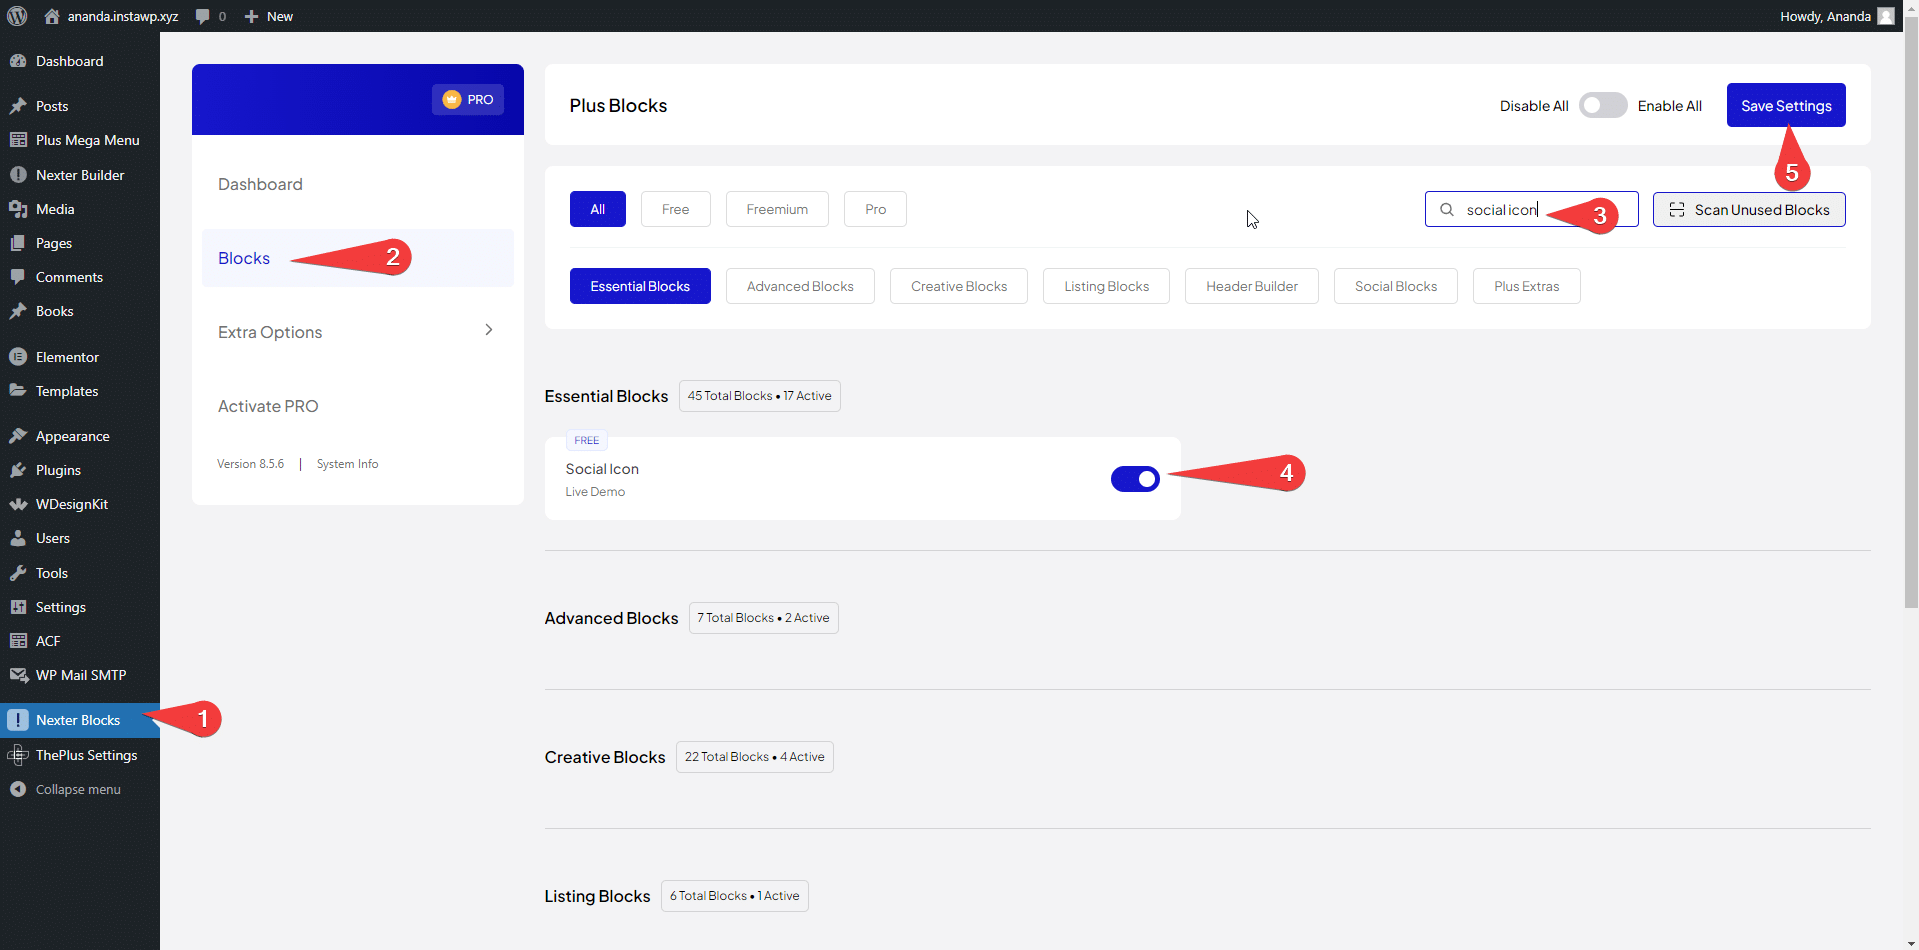This screenshot has height=950, width=1919.
Task: Click the Save Settings button
Action: coord(1785,105)
